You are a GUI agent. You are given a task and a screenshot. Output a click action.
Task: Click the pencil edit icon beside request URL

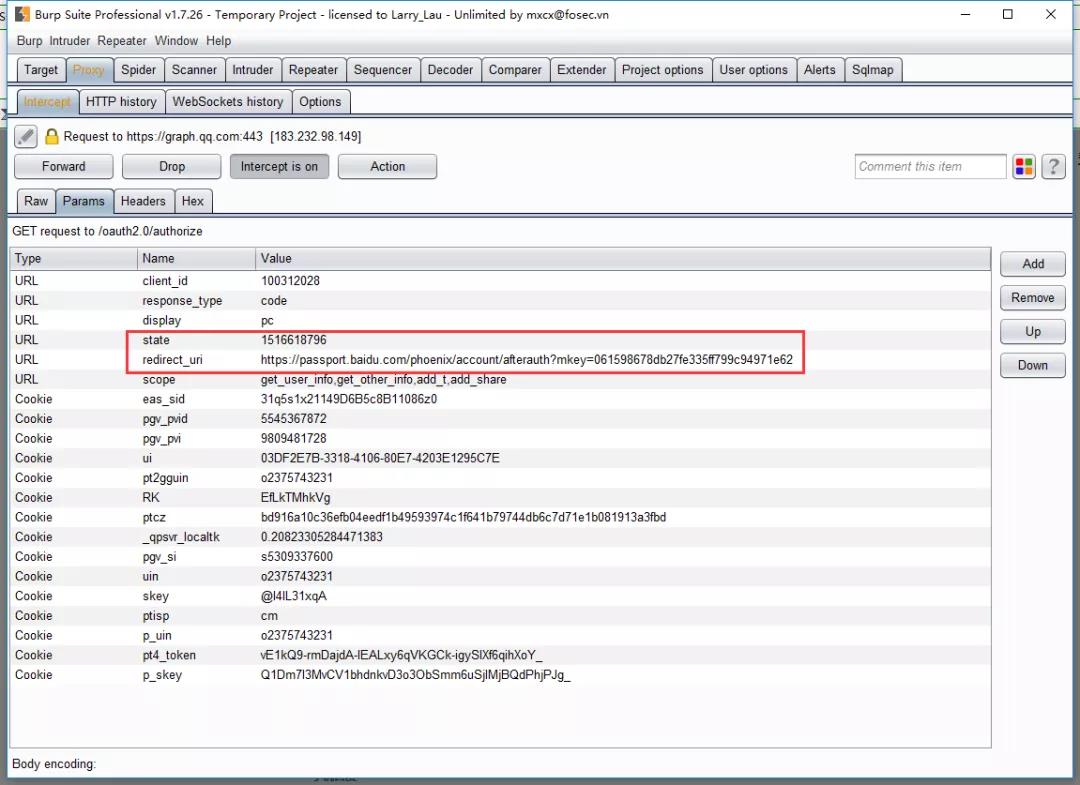[x=25, y=136]
